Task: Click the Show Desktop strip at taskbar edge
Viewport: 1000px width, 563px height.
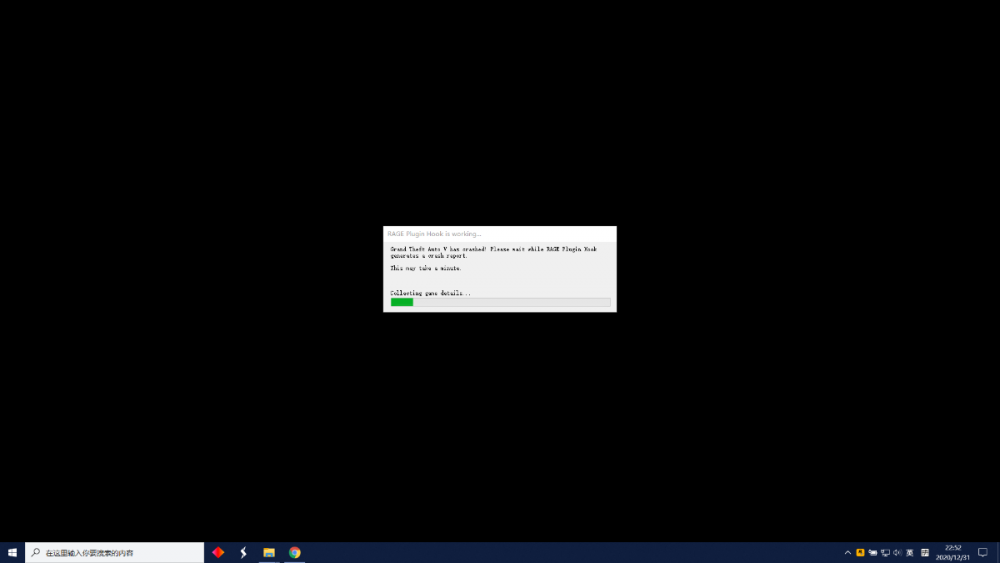Action: (998, 552)
